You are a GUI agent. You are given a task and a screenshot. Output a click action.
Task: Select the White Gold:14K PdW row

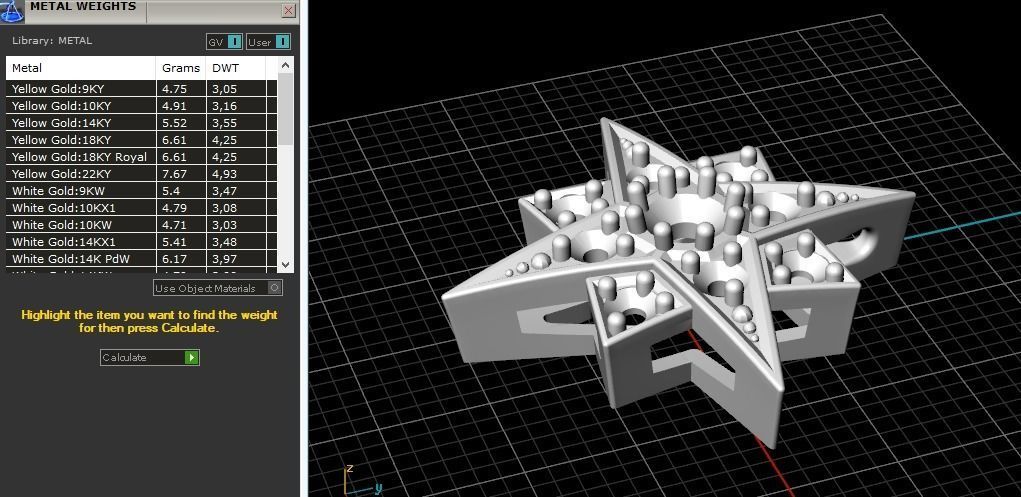[141, 259]
